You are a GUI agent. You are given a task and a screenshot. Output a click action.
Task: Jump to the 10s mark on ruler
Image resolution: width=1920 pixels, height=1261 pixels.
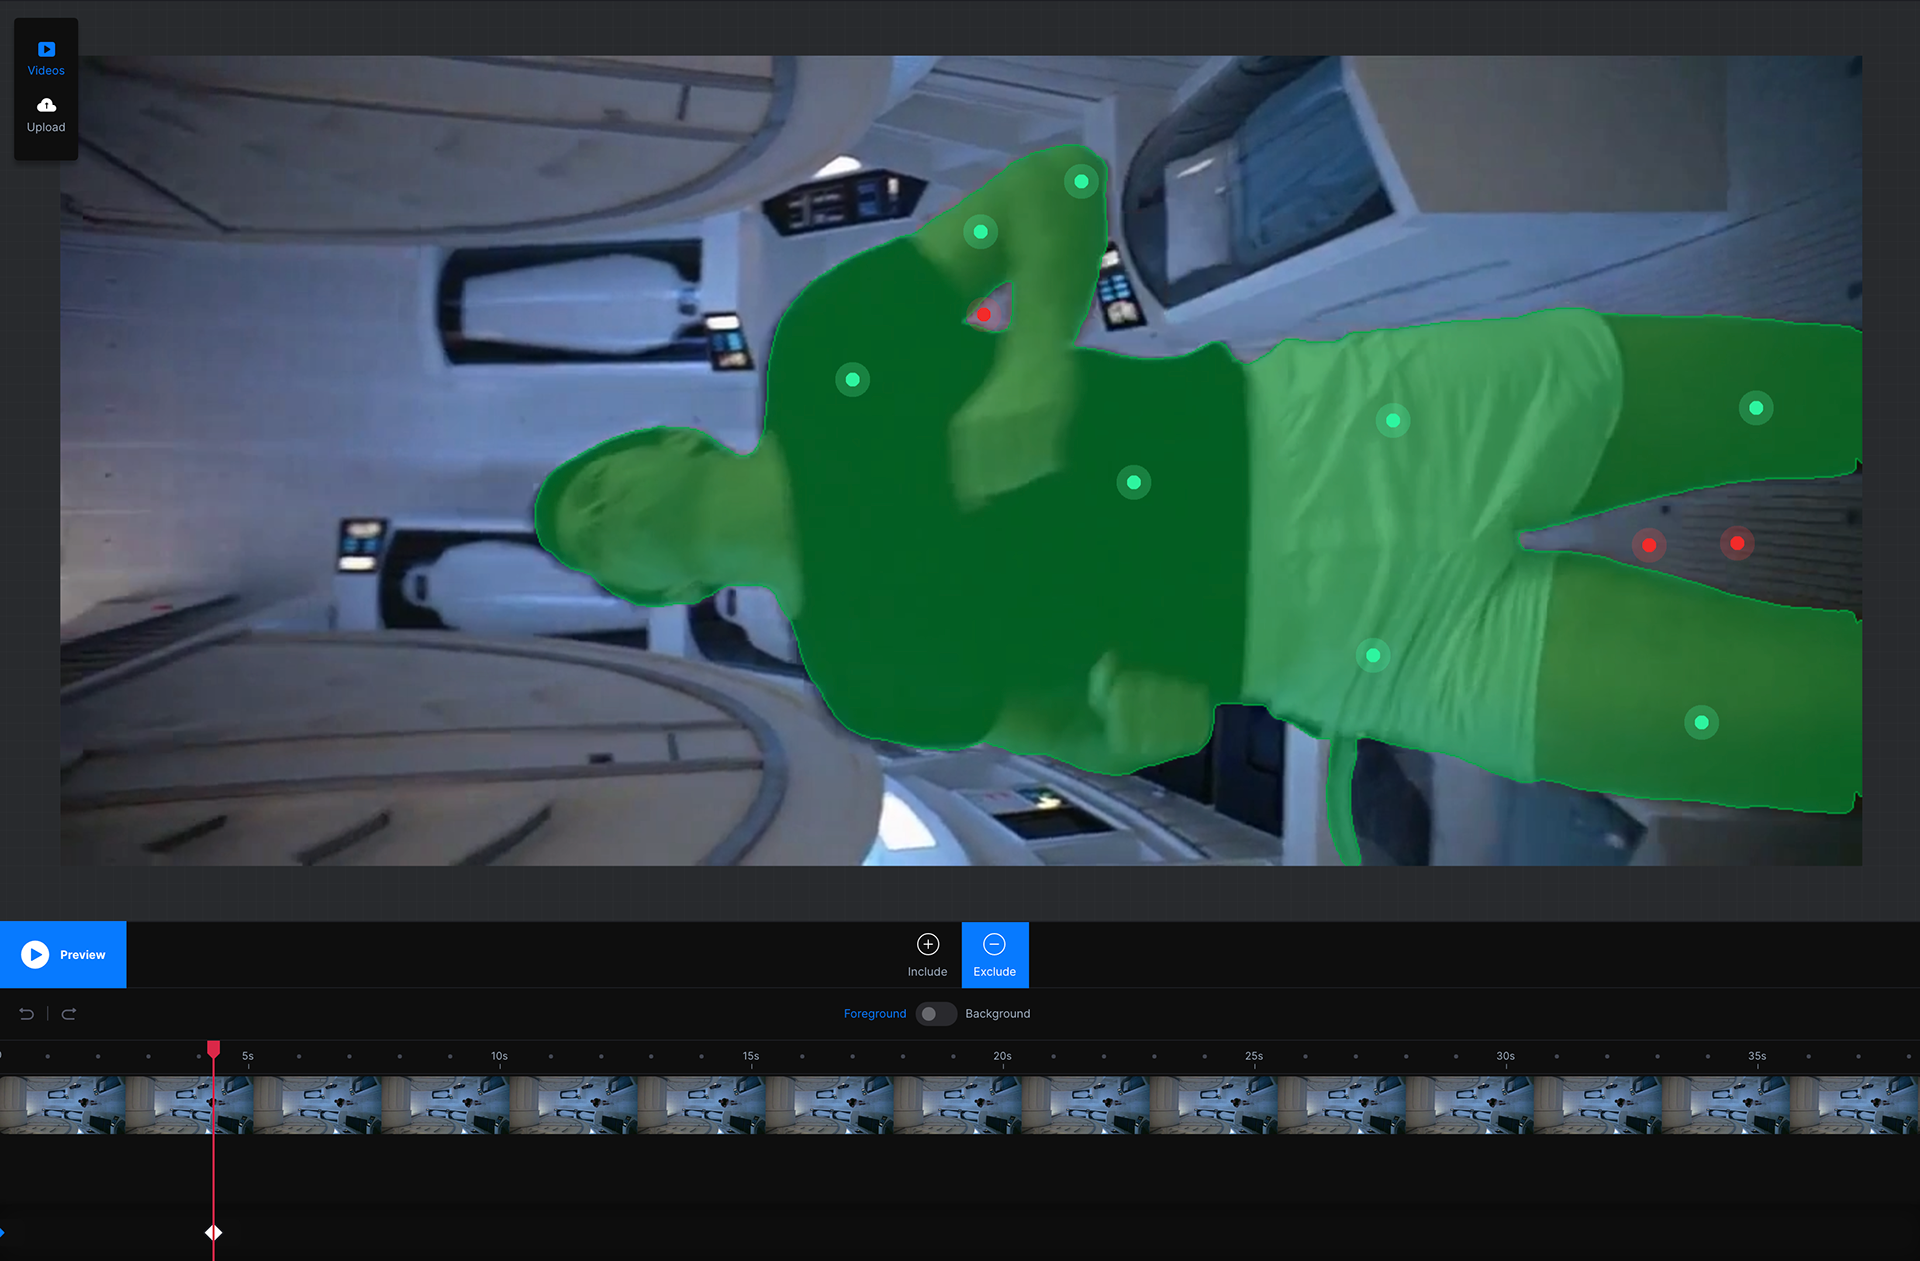(x=499, y=1056)
